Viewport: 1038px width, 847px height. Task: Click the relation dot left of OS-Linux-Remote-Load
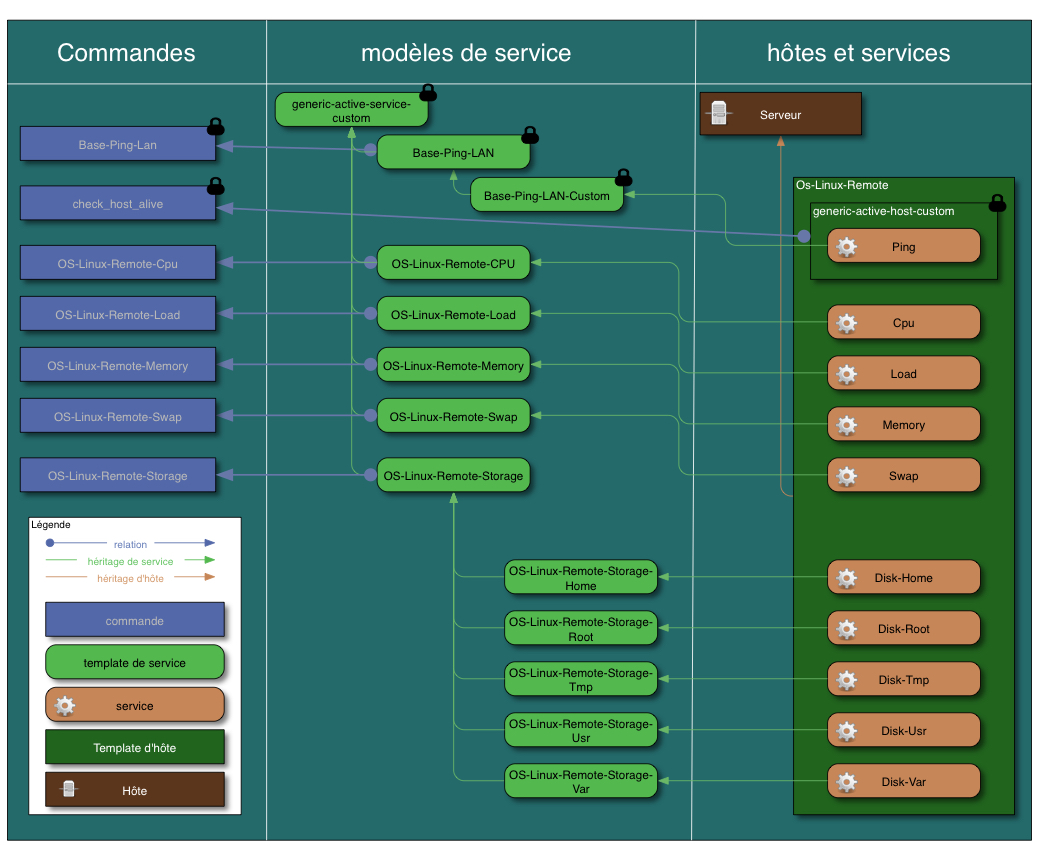pos(370,314)
